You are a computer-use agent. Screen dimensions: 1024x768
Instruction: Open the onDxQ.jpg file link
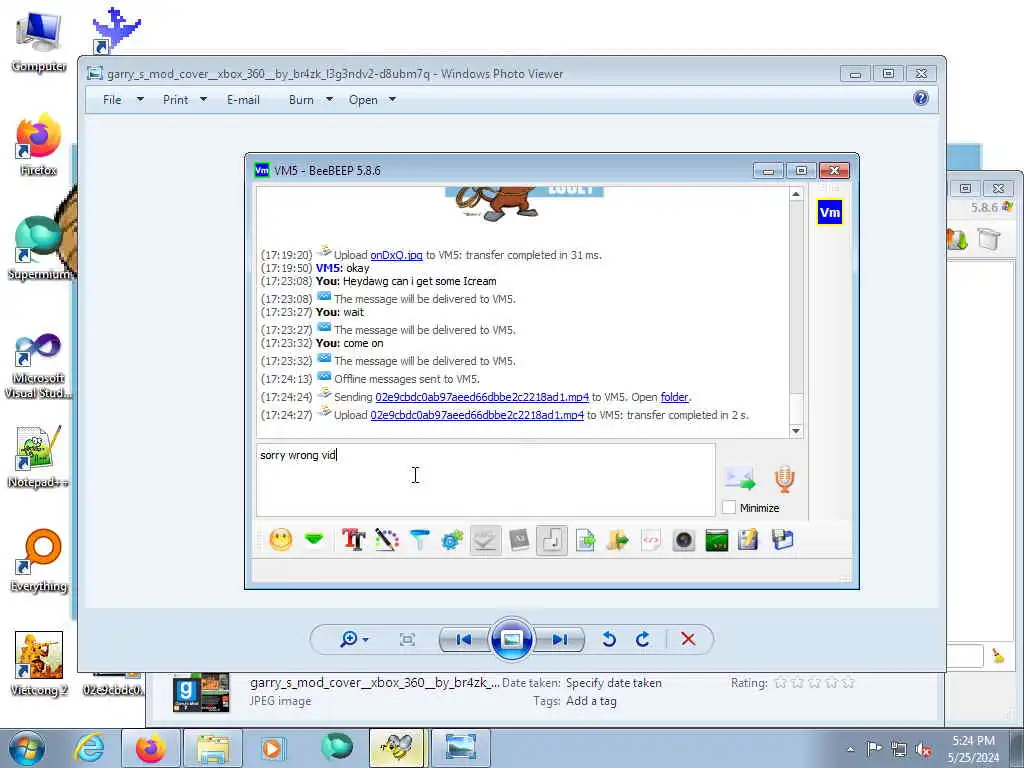396,255
